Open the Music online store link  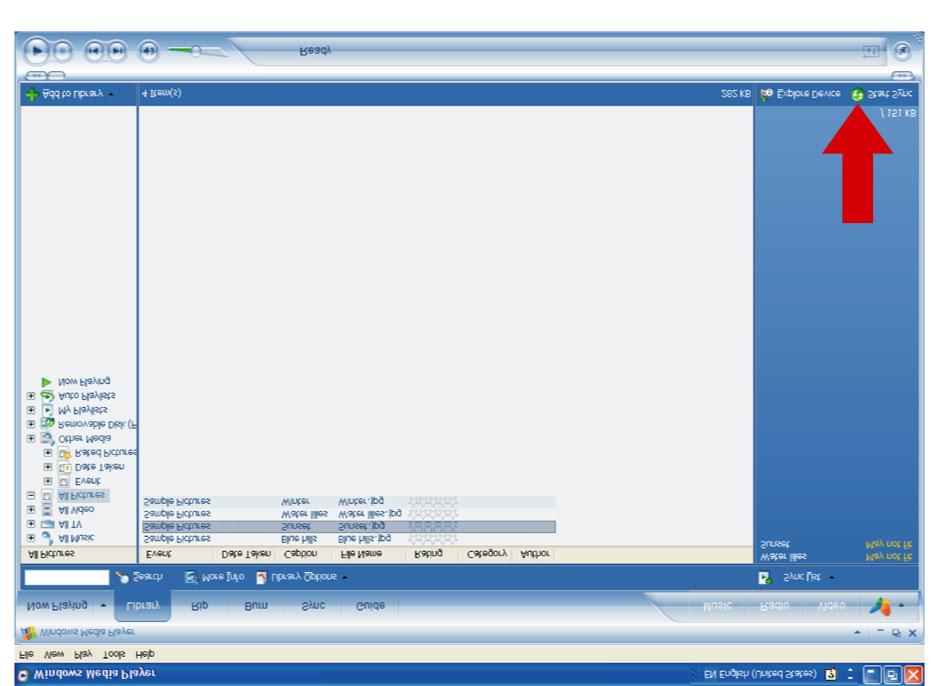tap(718, 605)
